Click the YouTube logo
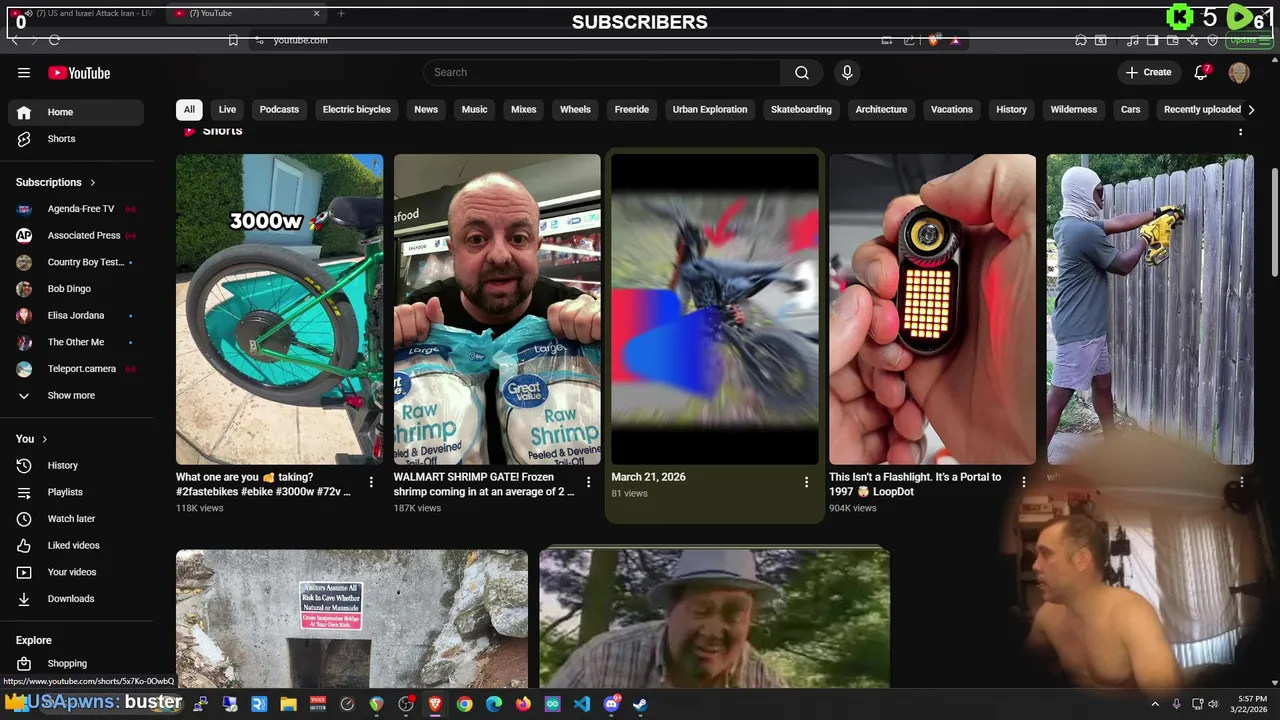The width and height of the screenshot is (1280, 720). click(79, 73)
